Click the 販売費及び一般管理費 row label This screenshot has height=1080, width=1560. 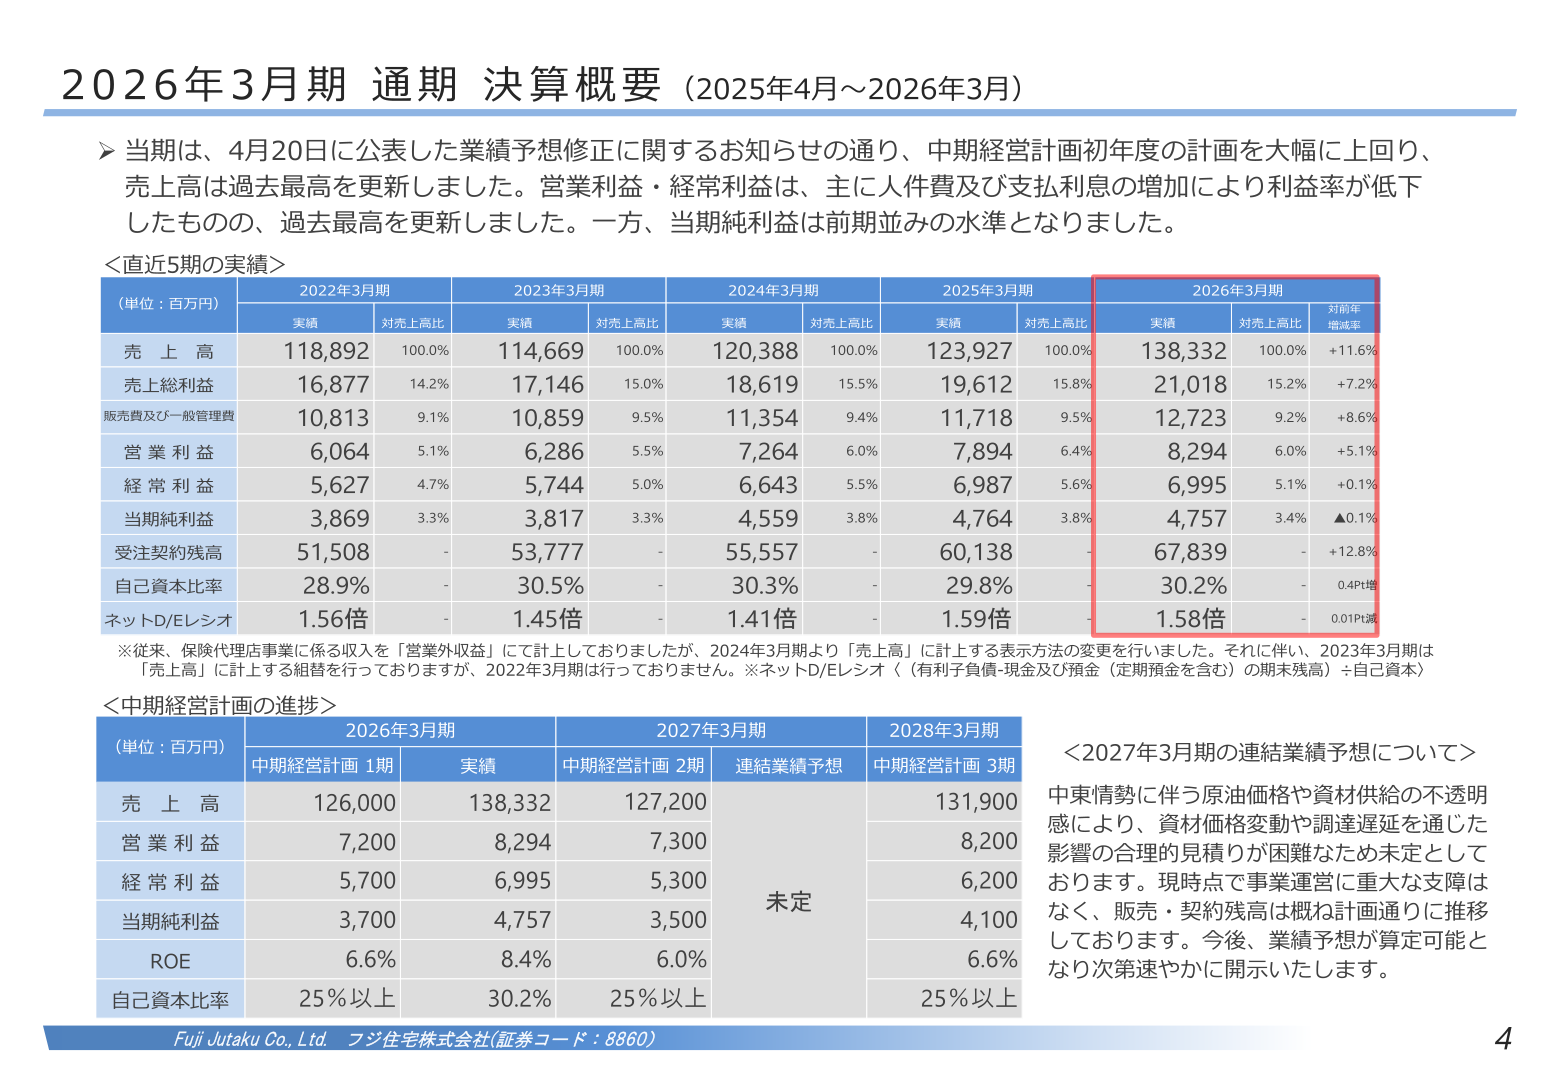point(169,416)
